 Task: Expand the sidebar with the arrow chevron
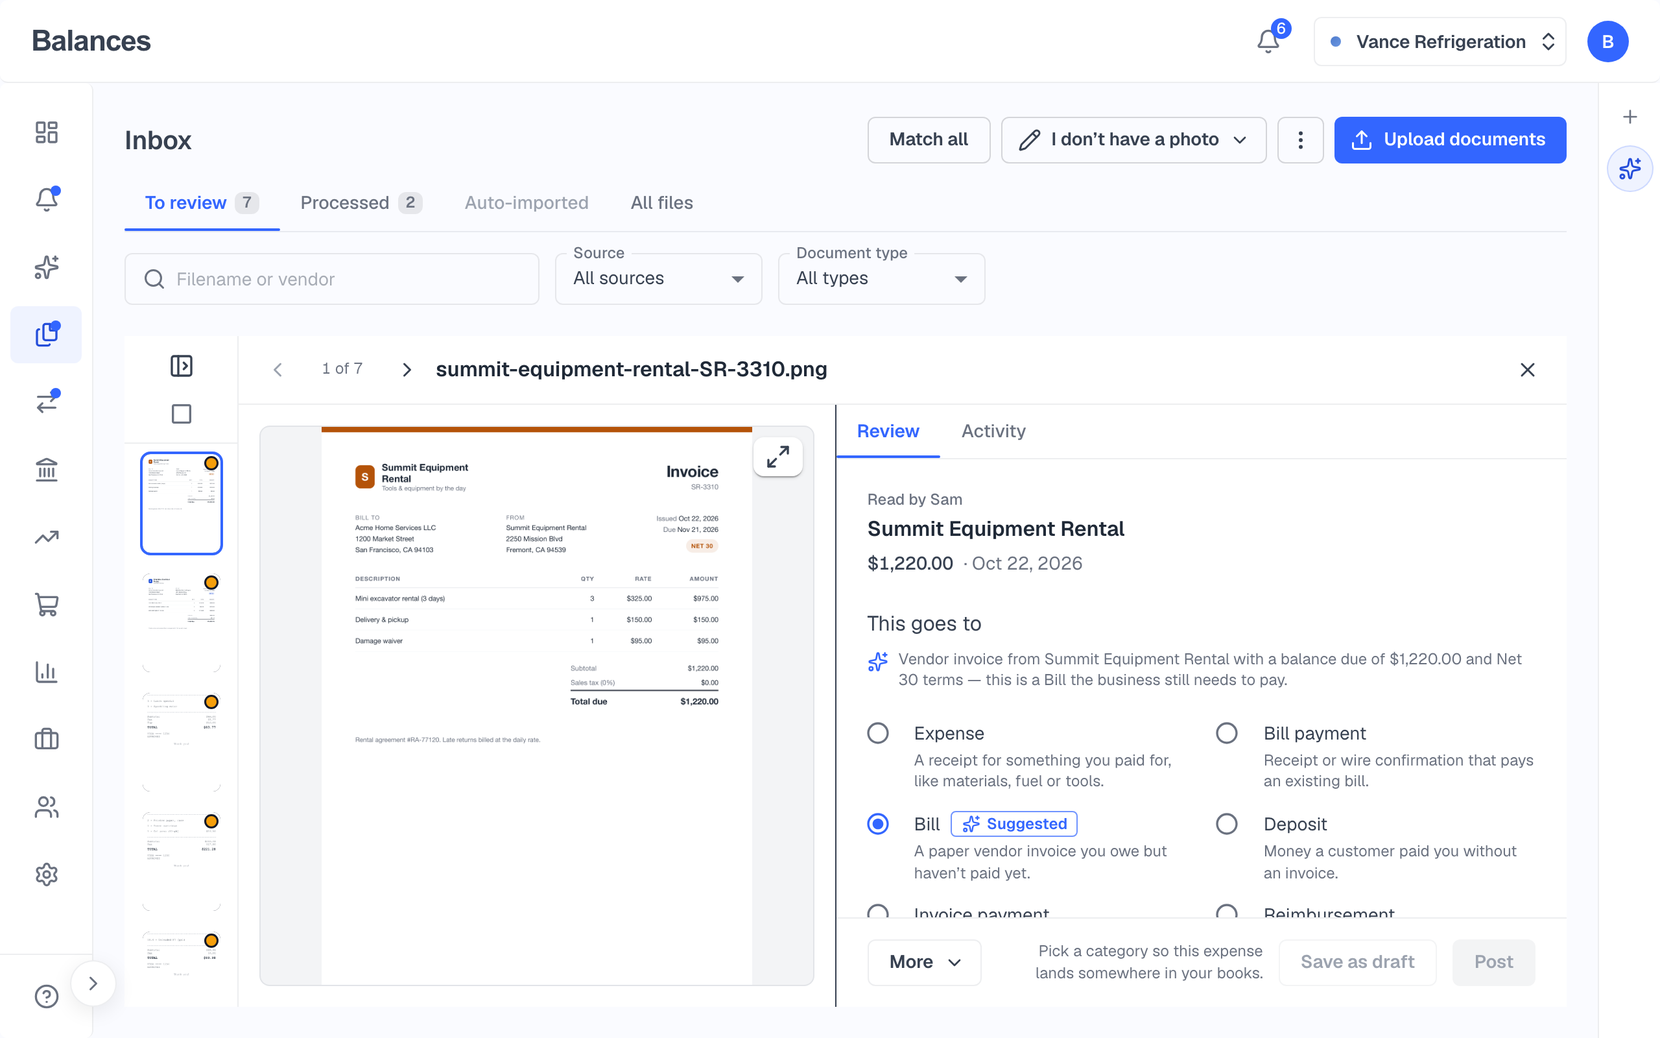coord(93,983)
